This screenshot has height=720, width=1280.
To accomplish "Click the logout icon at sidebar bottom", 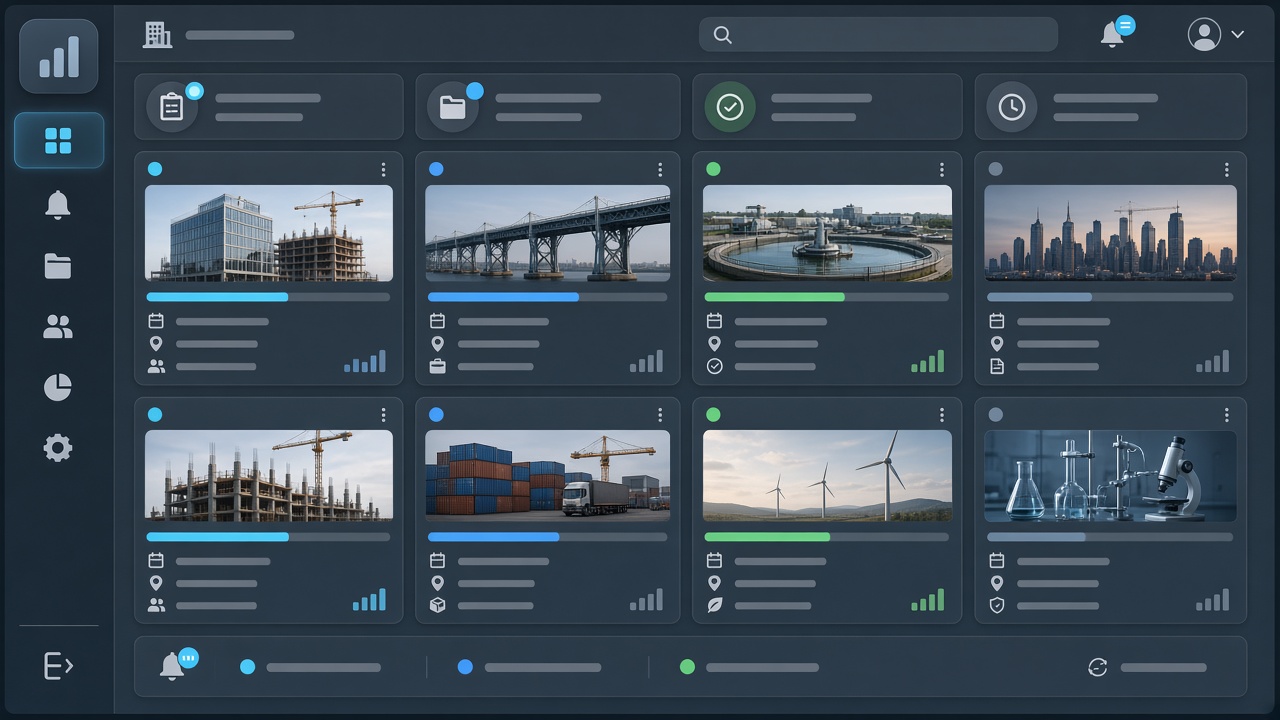I will [58, 666].
